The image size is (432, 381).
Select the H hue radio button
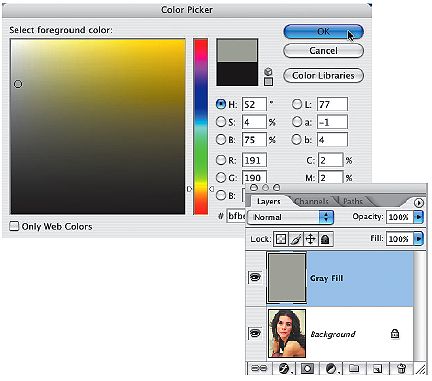221,104
